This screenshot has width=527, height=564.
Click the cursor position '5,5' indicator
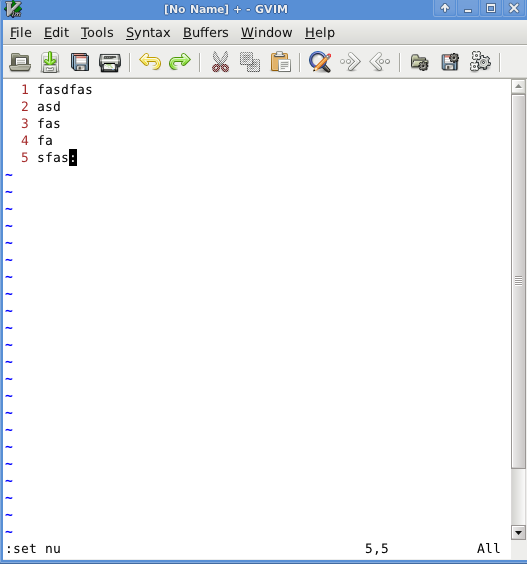[x=377, y=549]
